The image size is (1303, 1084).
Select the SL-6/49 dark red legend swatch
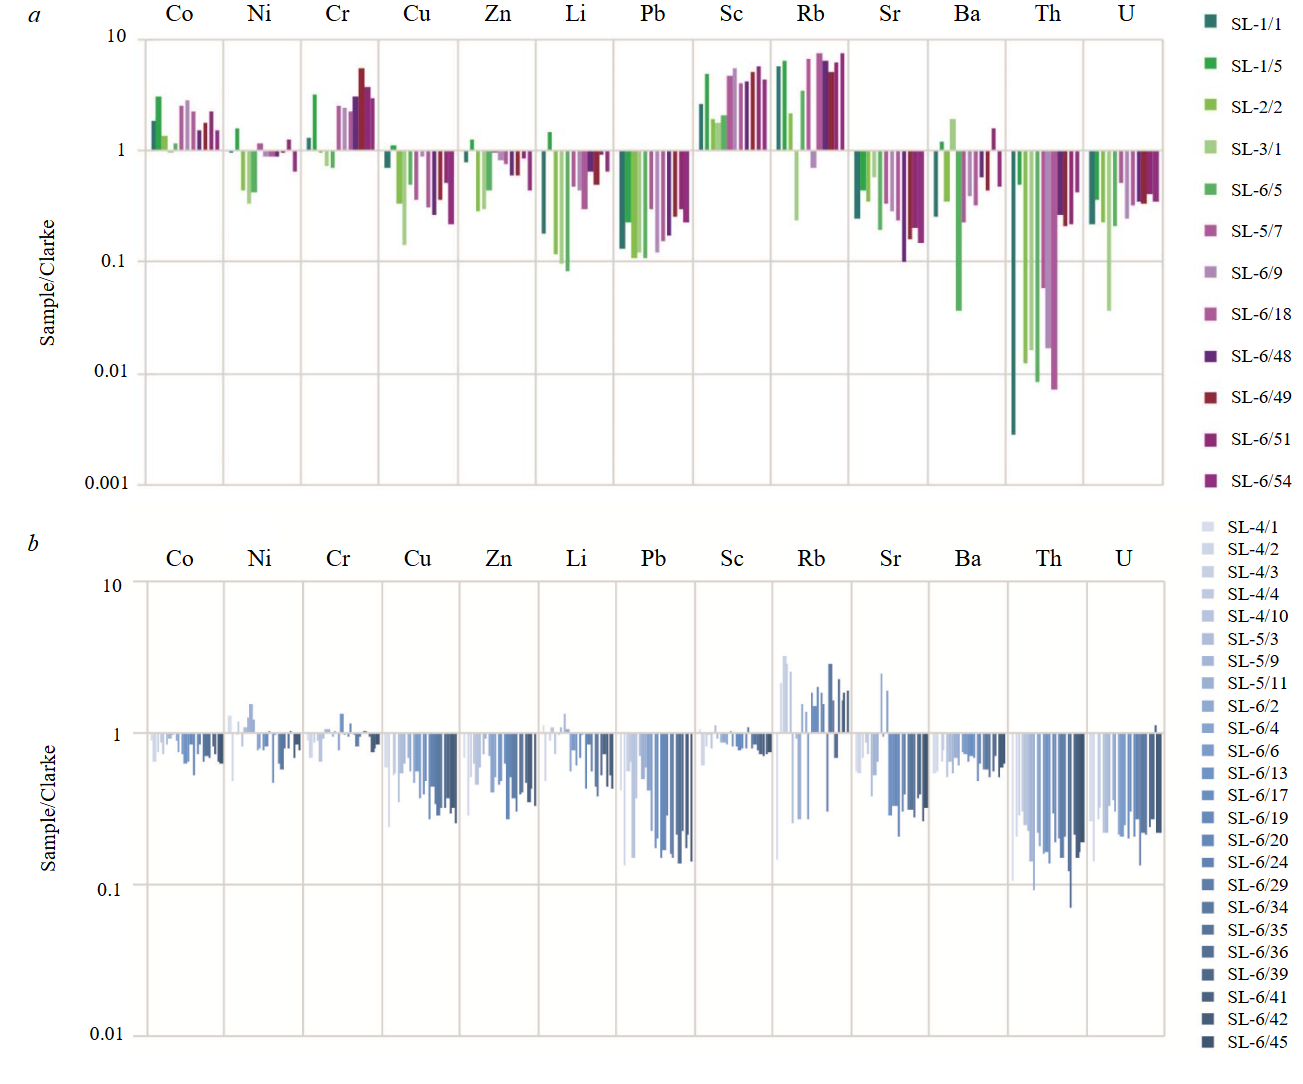pyautogui.click(x=1210, y=397)
